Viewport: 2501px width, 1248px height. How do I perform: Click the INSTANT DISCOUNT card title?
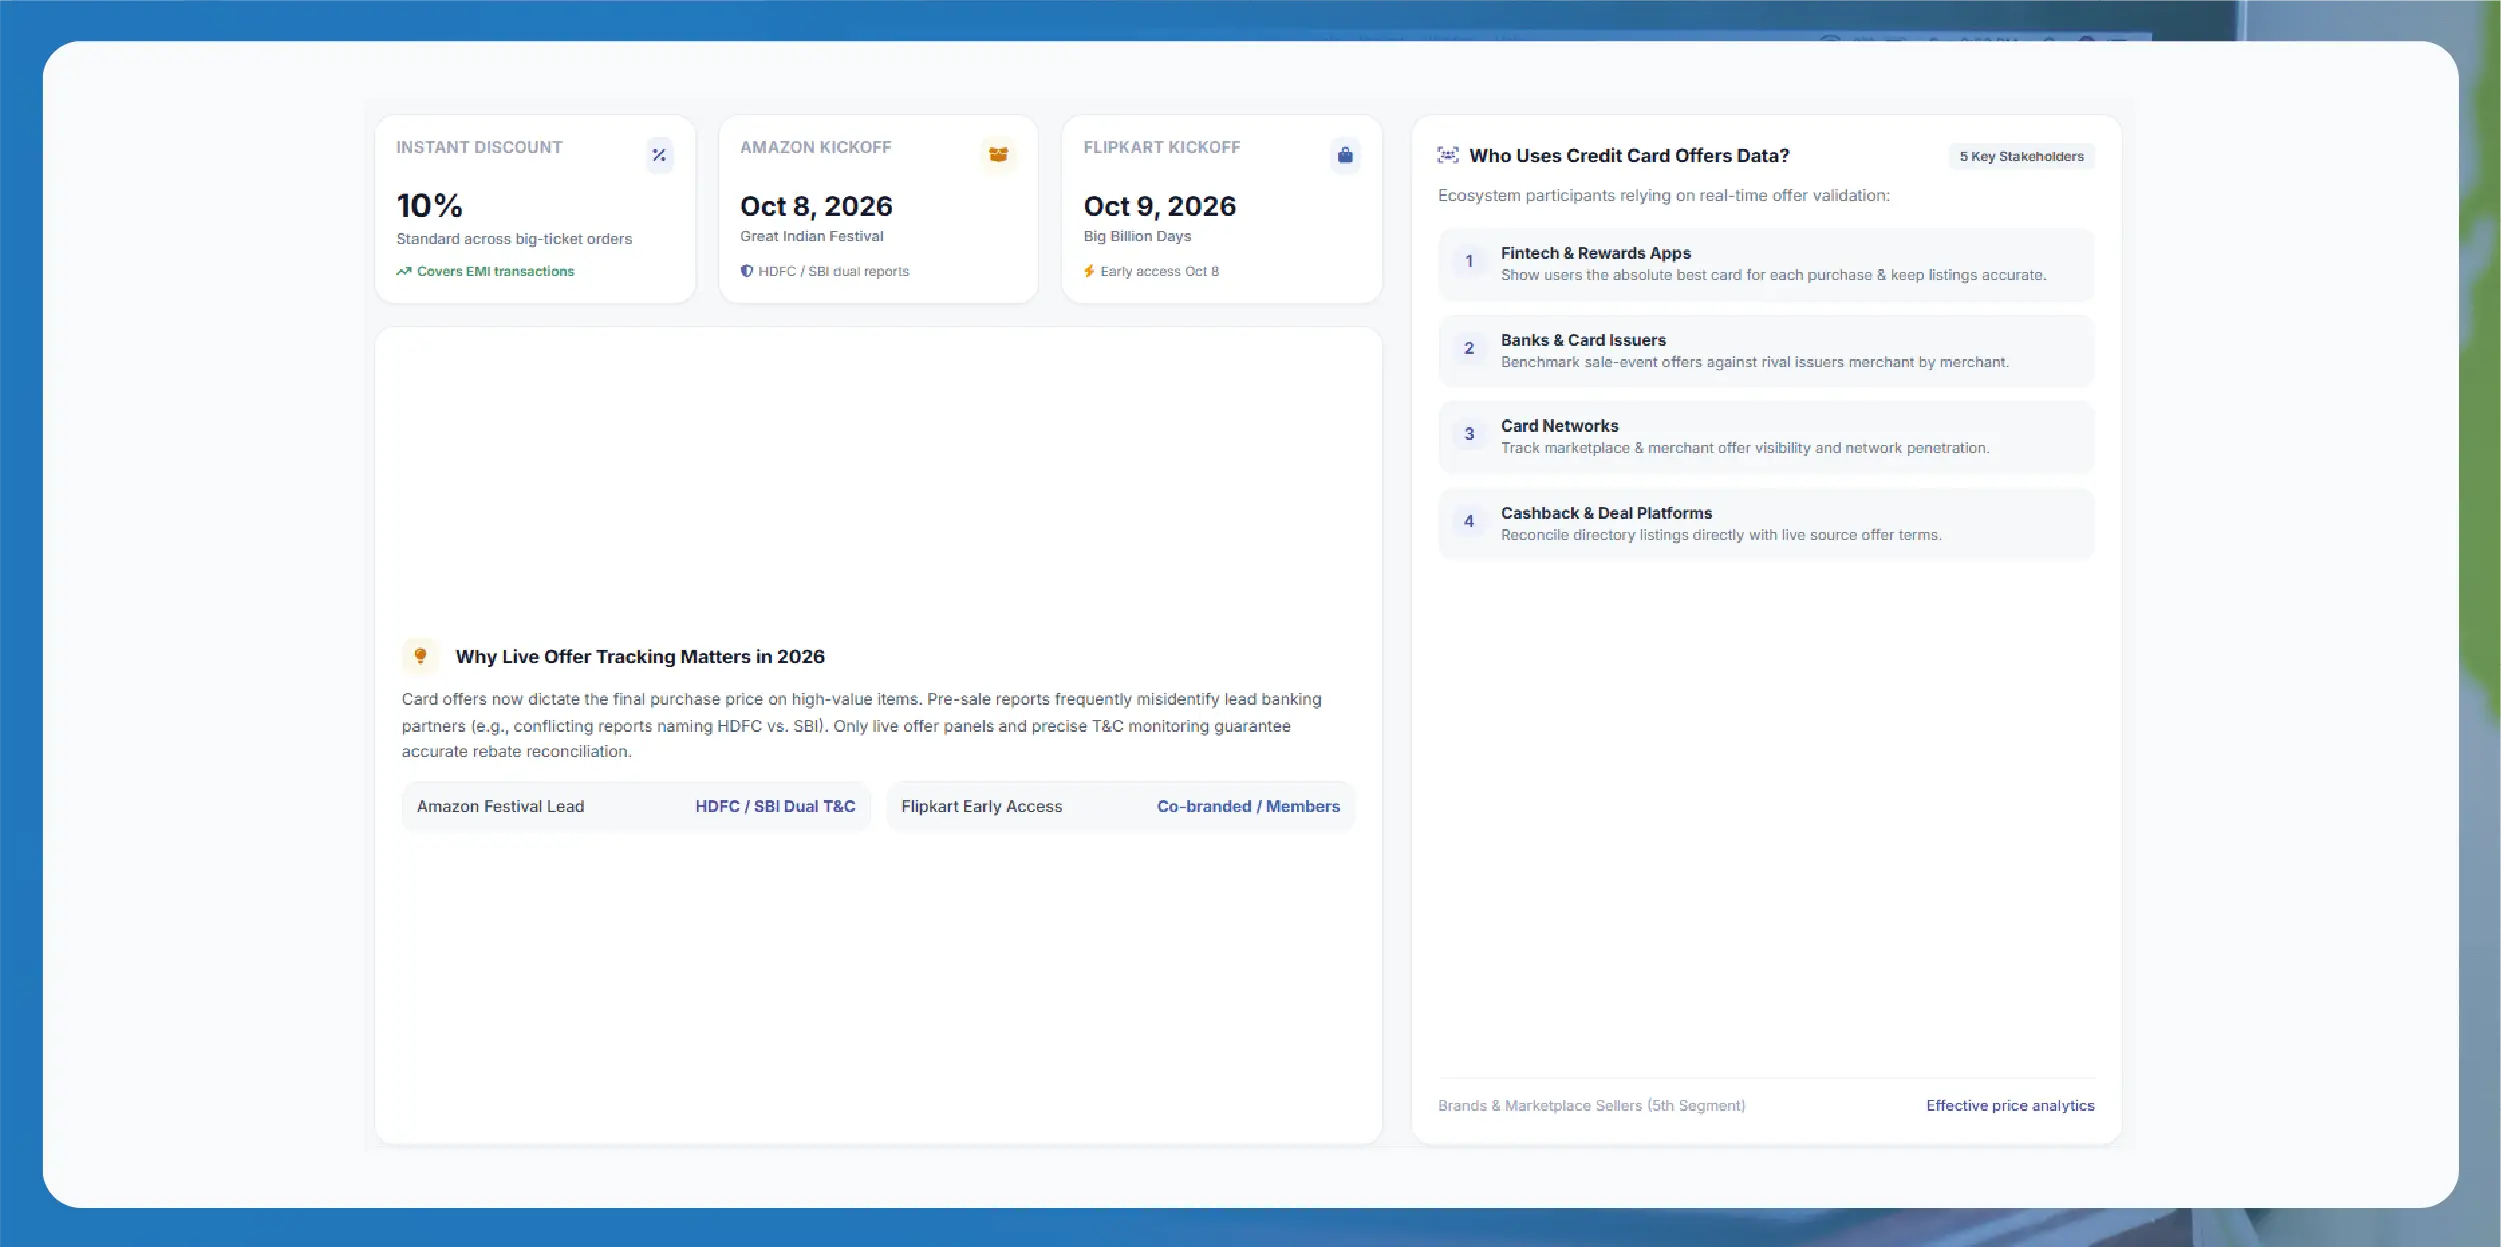(479, 147)
